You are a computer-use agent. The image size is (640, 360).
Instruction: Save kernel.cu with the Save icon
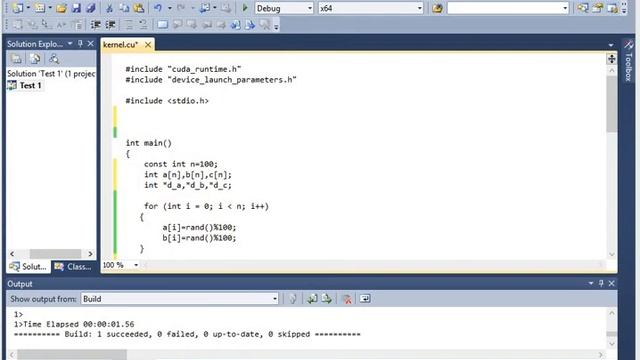(76, 8)
